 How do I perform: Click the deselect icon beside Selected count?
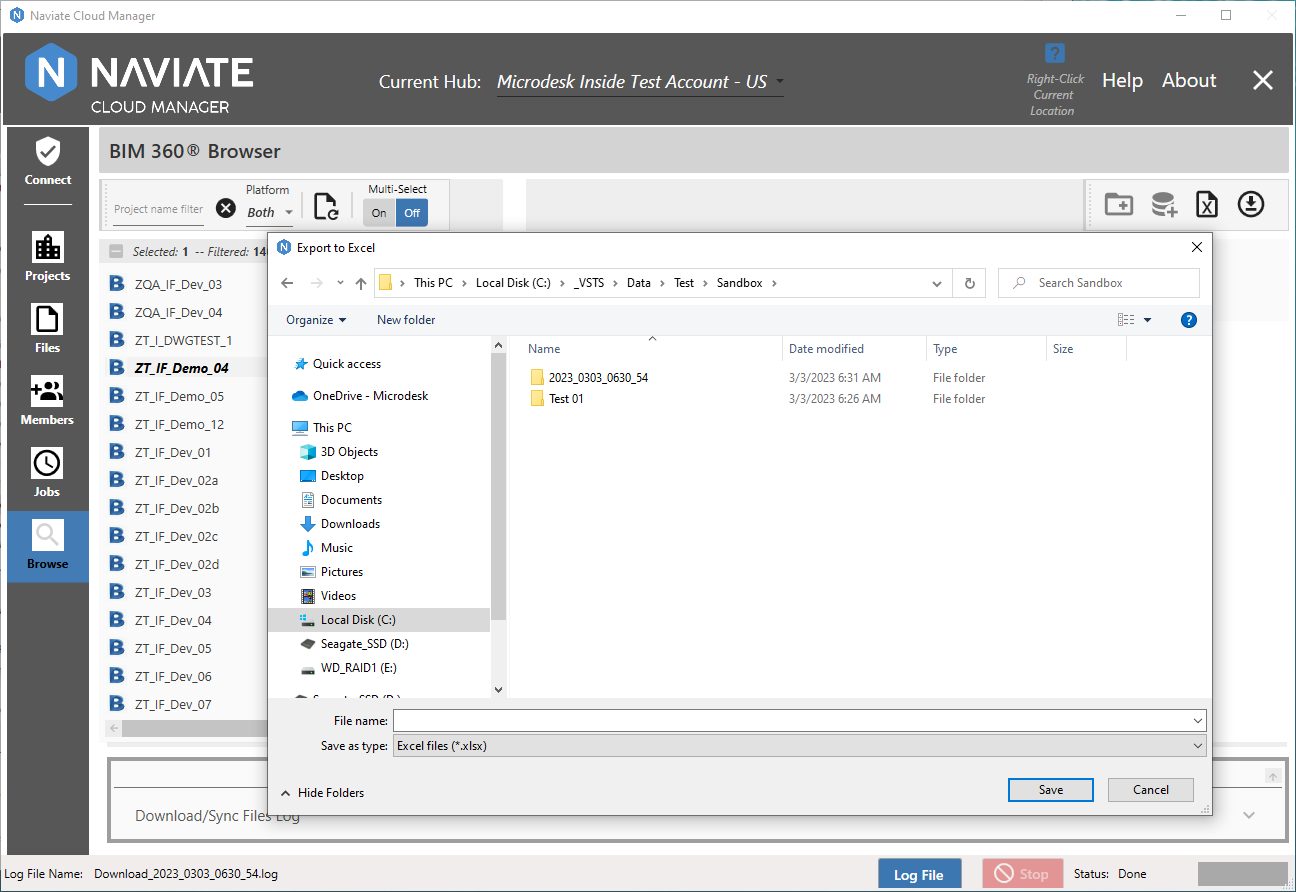pyautogui.click(x=117, y=252)
